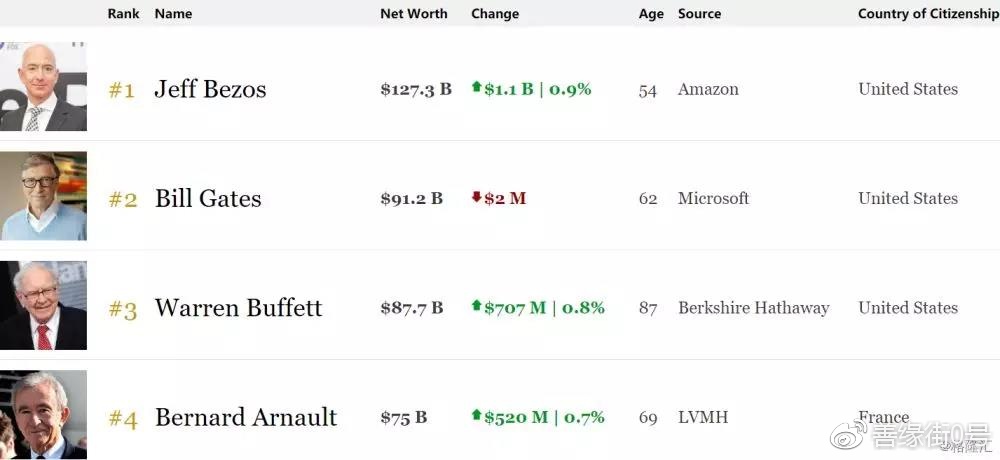Viewport: 1000px width, 460px height.
Task: Click the red down arrow beside $2 M
Action: [476, 198]
